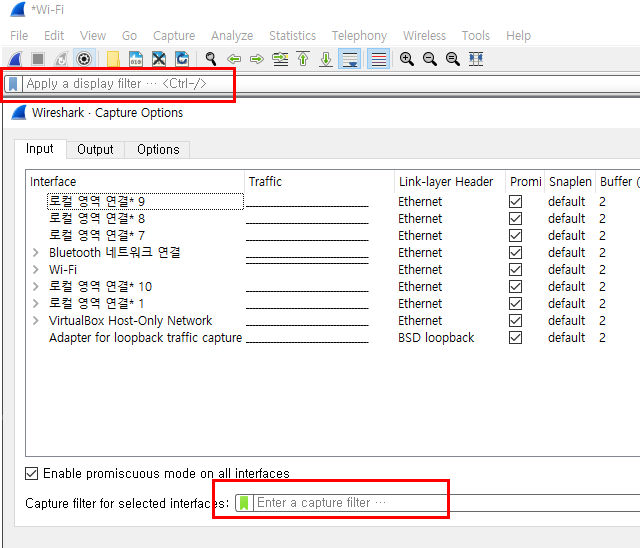Open the Capture menu
Viewport: 640px width, 548px height.
(174, 36)
